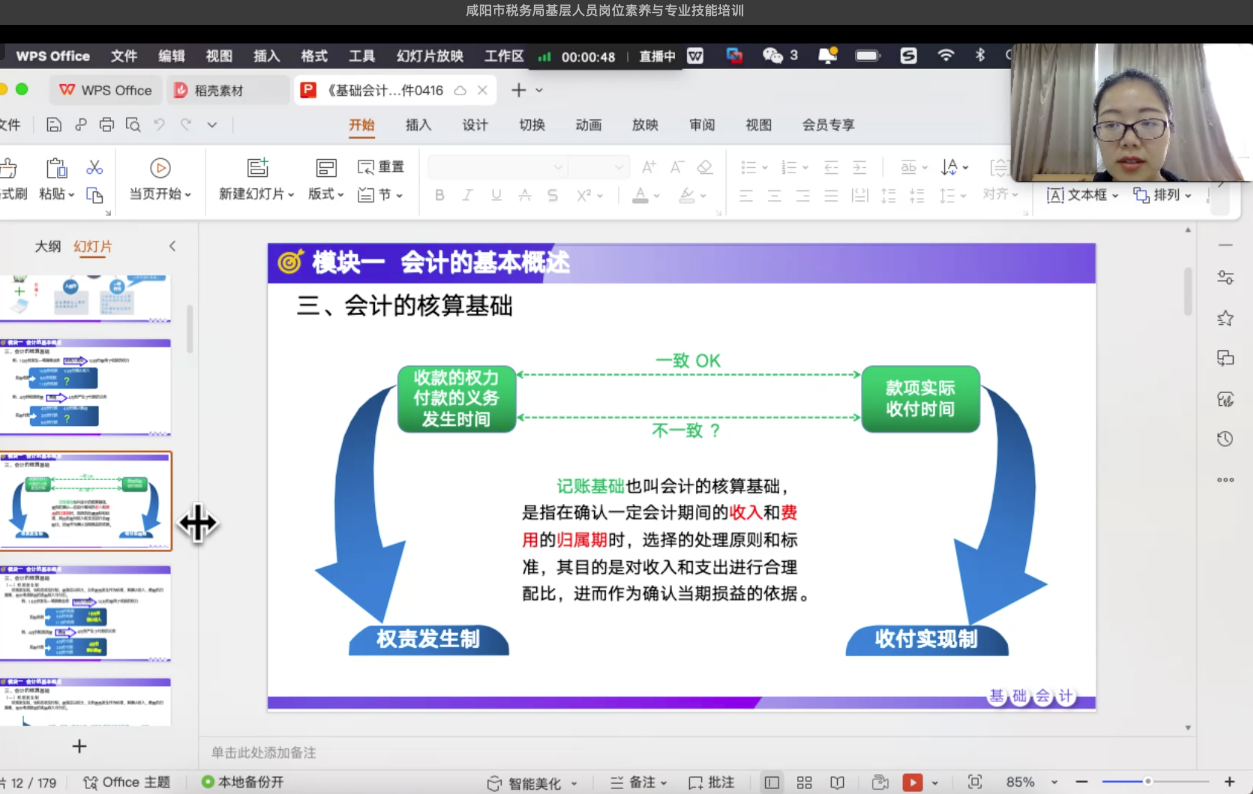The image size is (1253, 794).
Task: Click the Print icon in quick toolbar
Action: (x=107, y=125)
